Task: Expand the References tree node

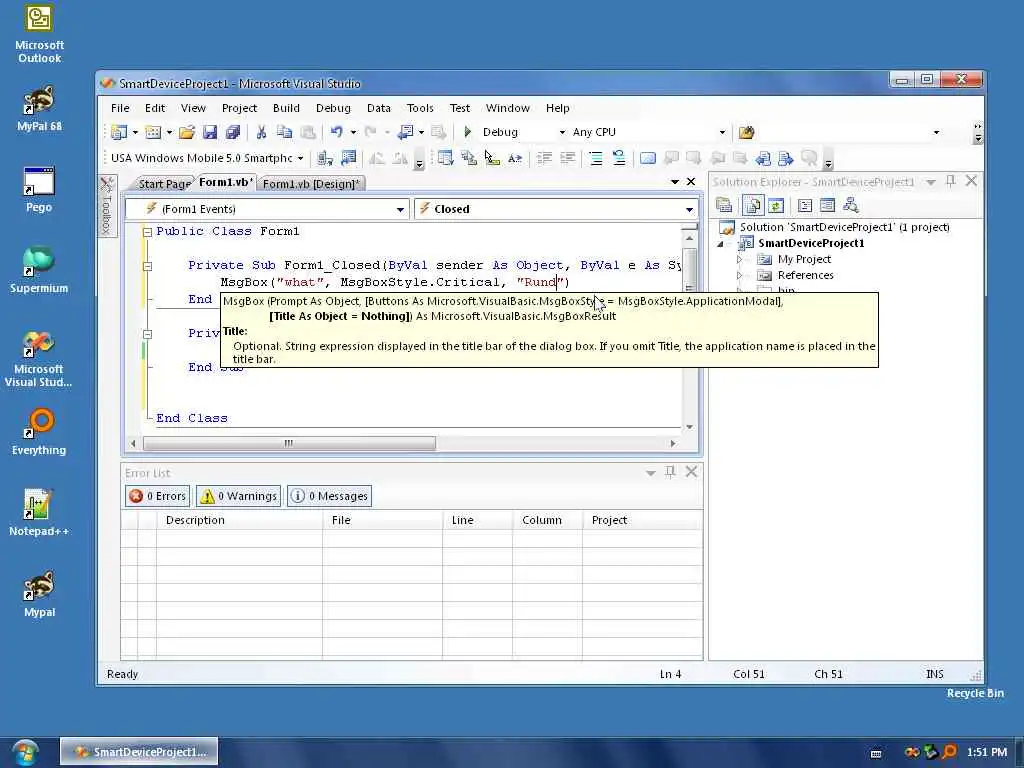Action: 739,276
